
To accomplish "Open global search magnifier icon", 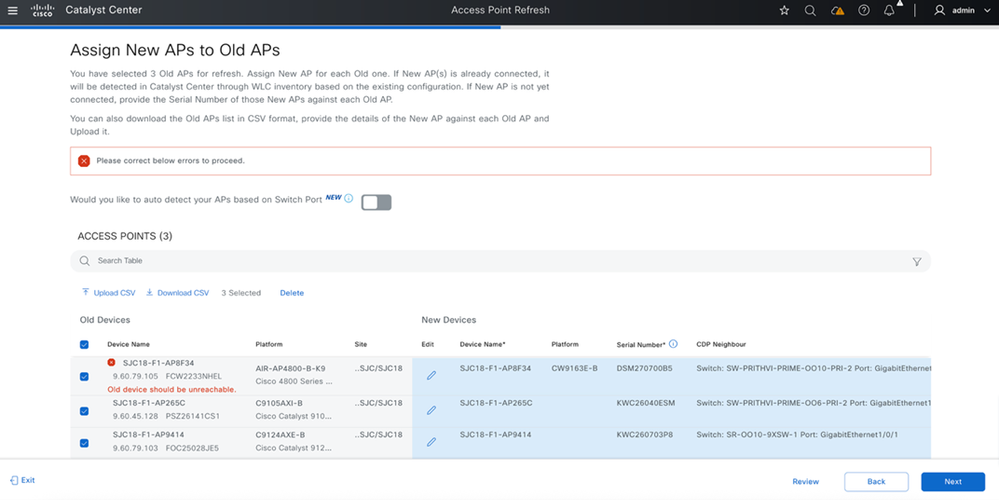I will pos(810,10).
